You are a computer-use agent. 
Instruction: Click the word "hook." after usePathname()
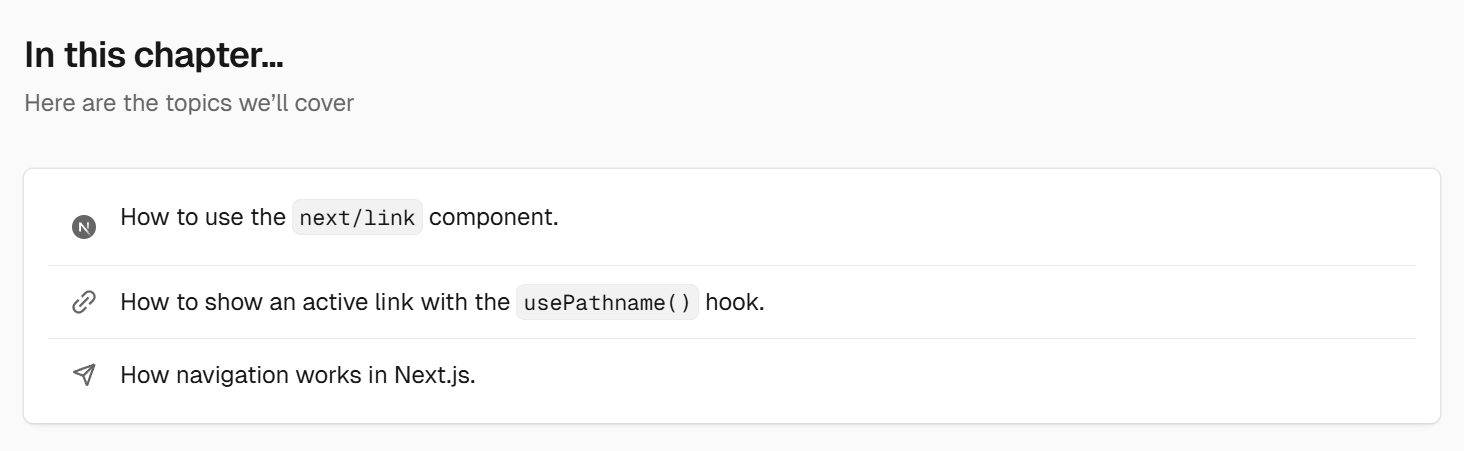tap(735, 301)
